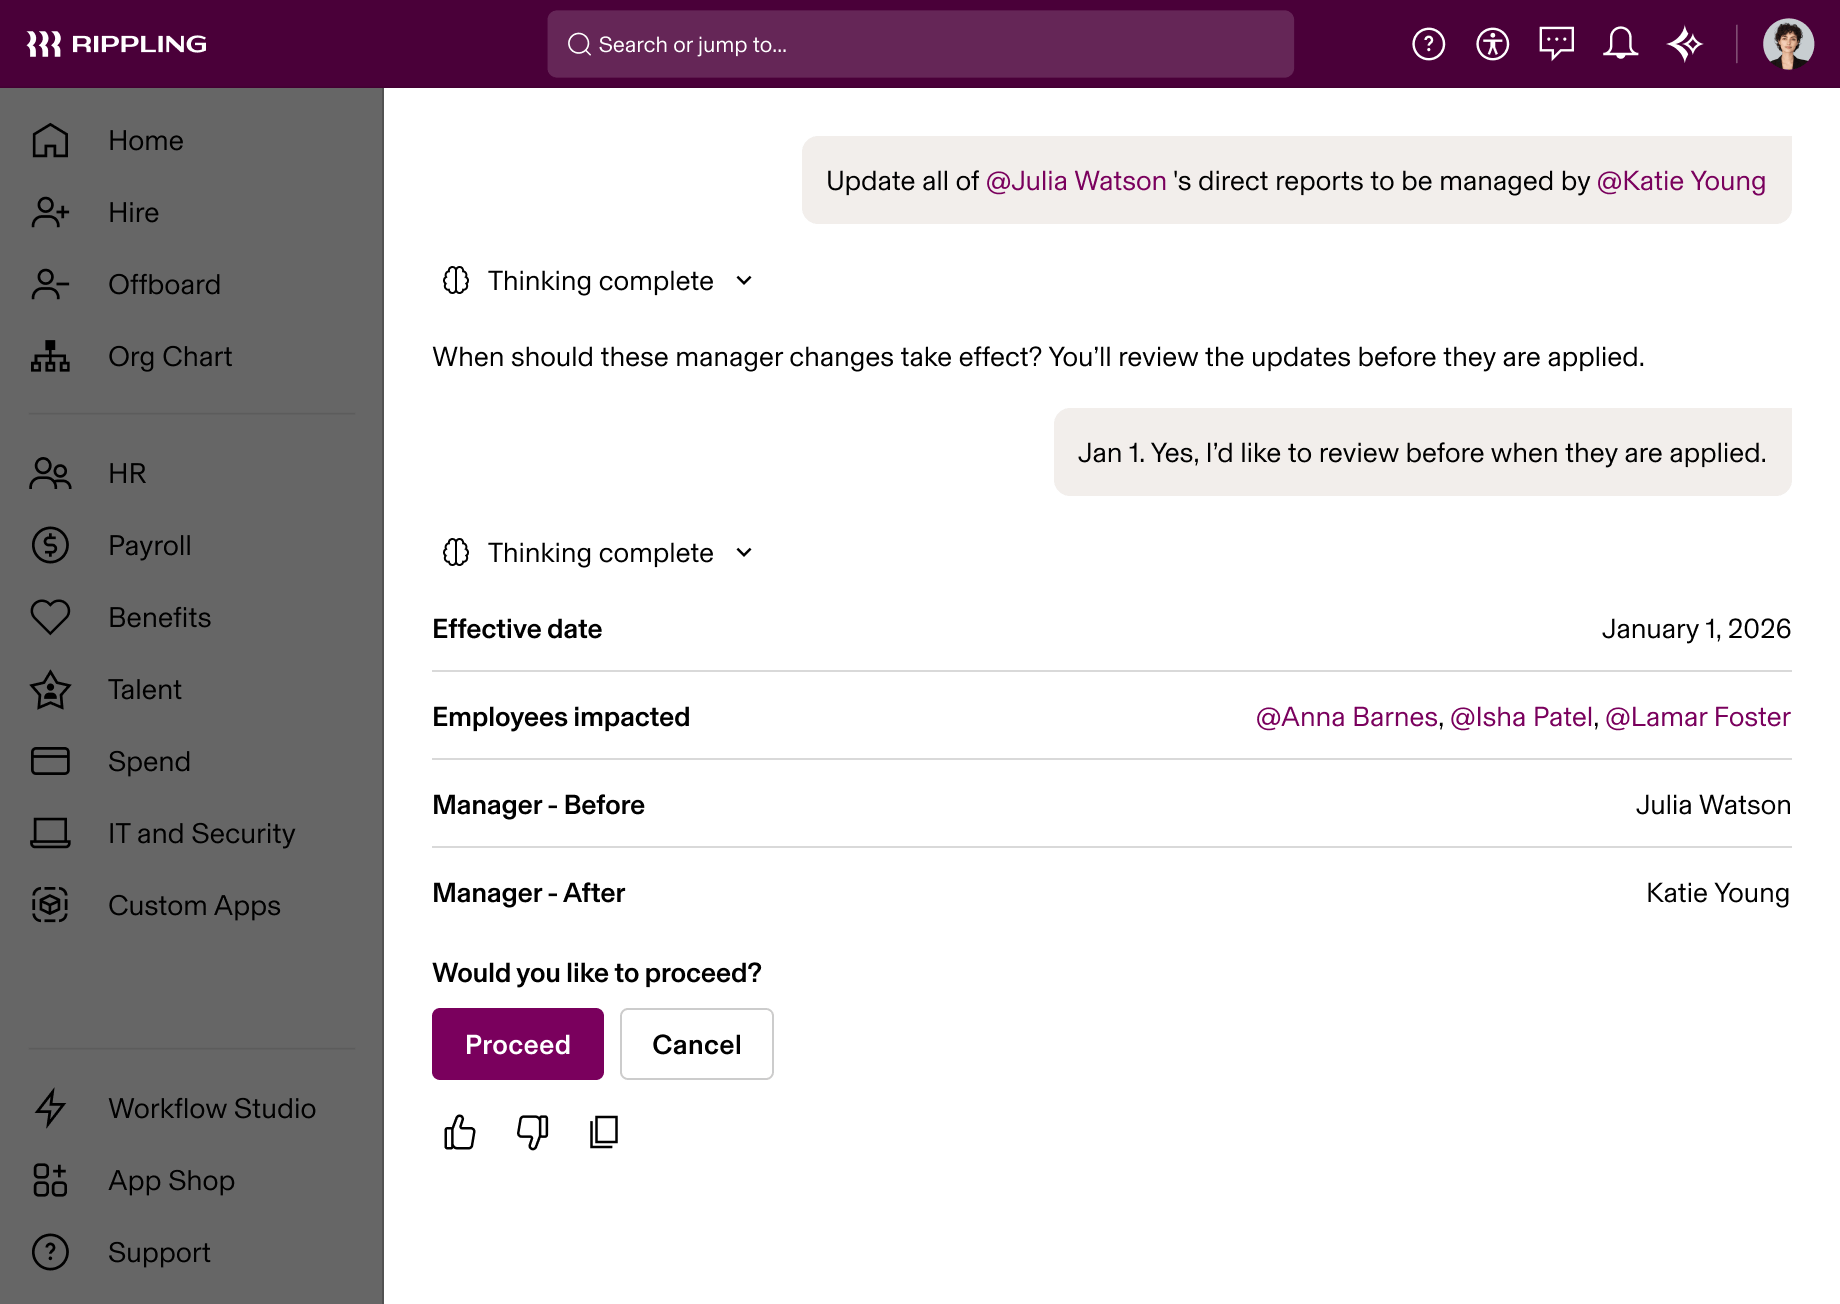Open @Lamar Foster employee link

point(1698,717)
